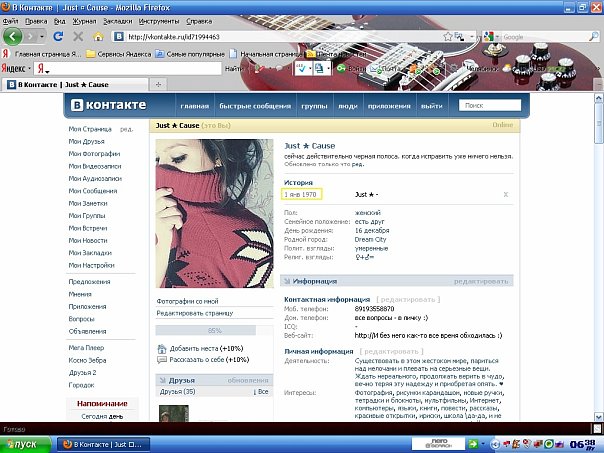Click the Google search engine icon
The image size is (604, 453).
(x=489, y=37)
